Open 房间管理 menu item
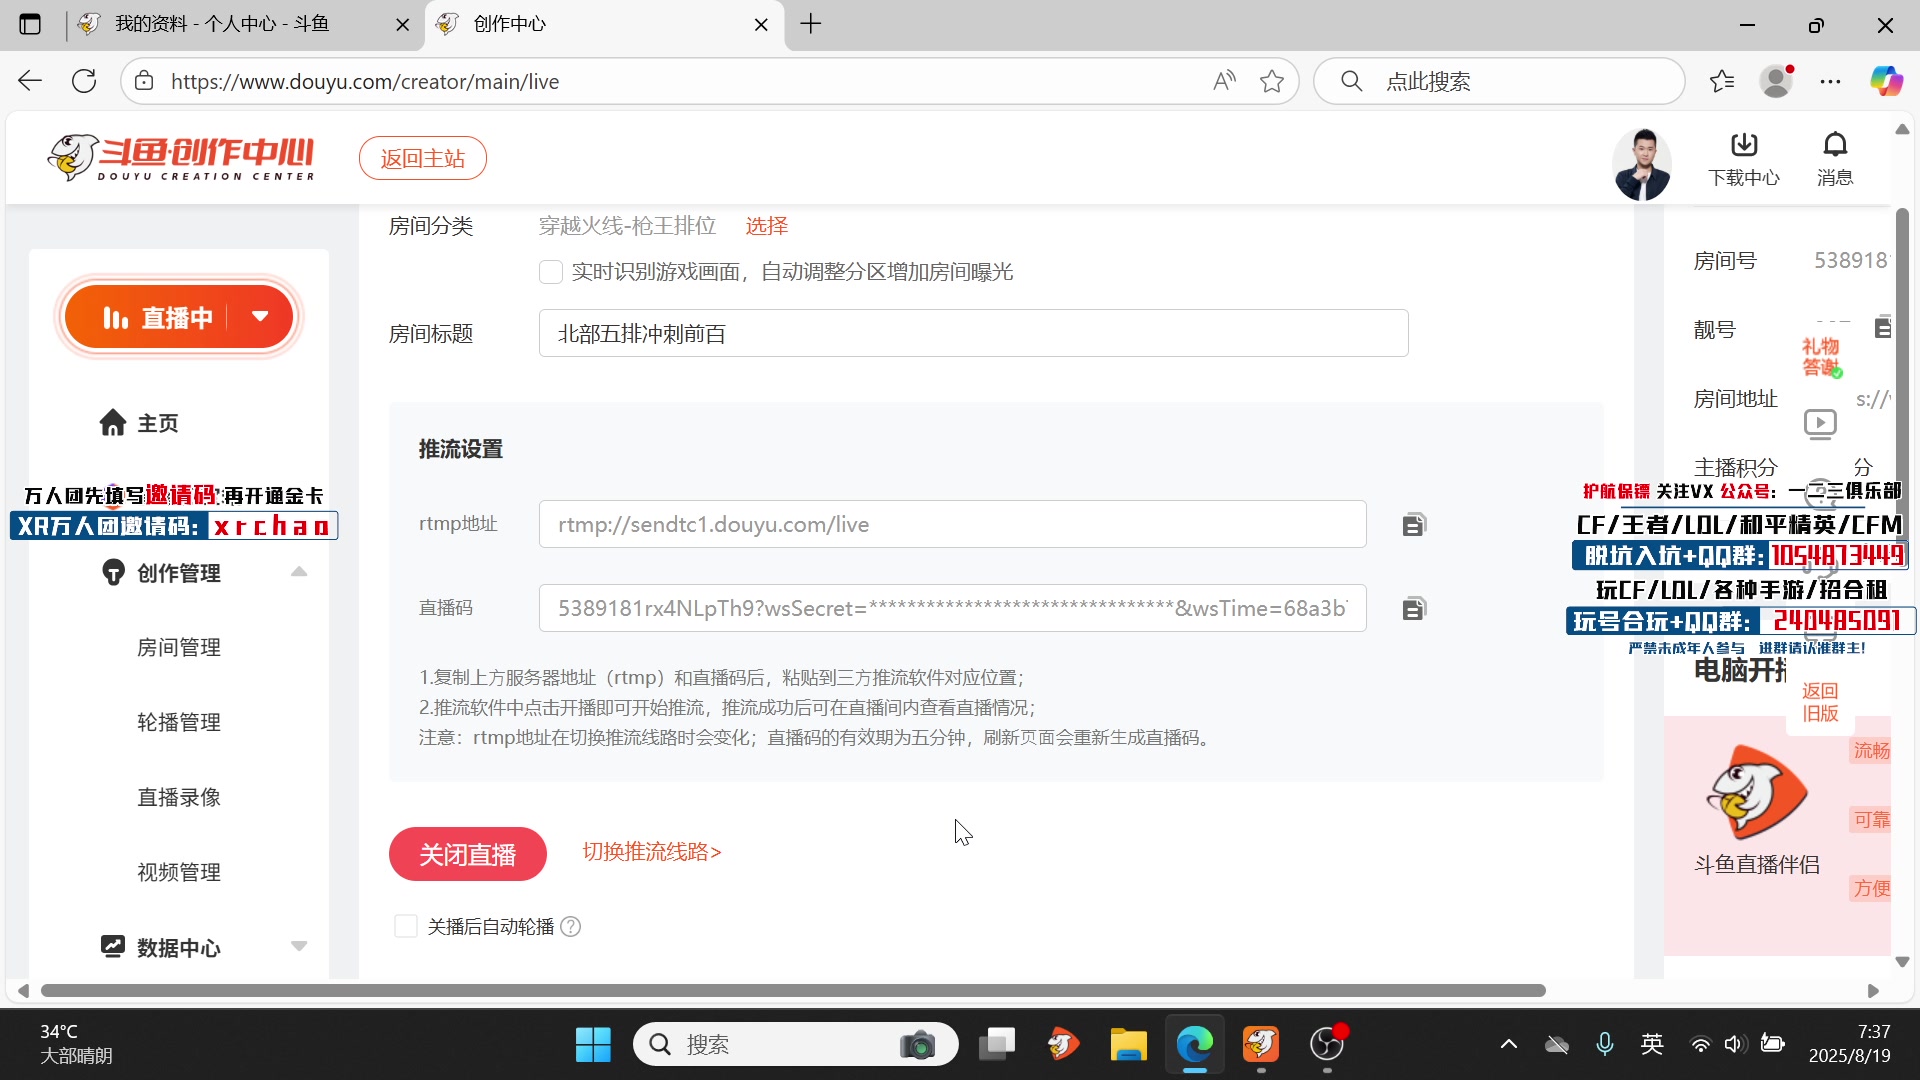The height and width of the screenshot is (1080, 1920). coord(179,648)
